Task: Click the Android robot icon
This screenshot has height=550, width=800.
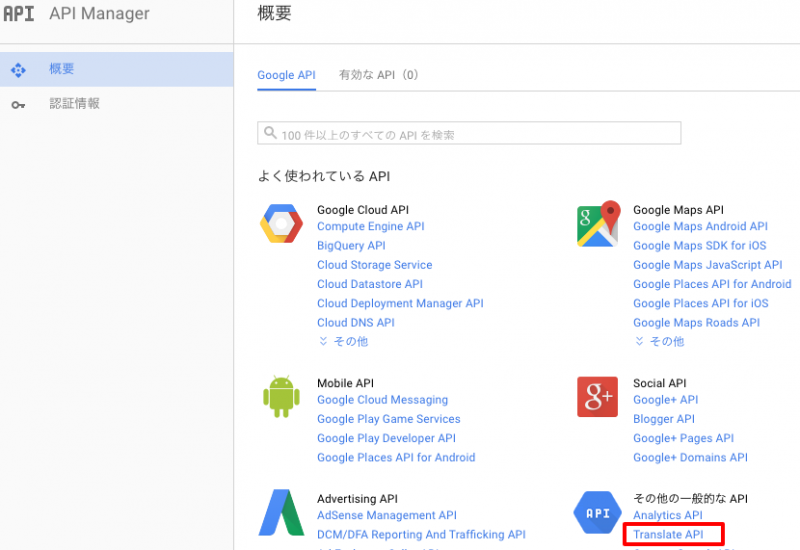Action: click(x=281, y=396)
